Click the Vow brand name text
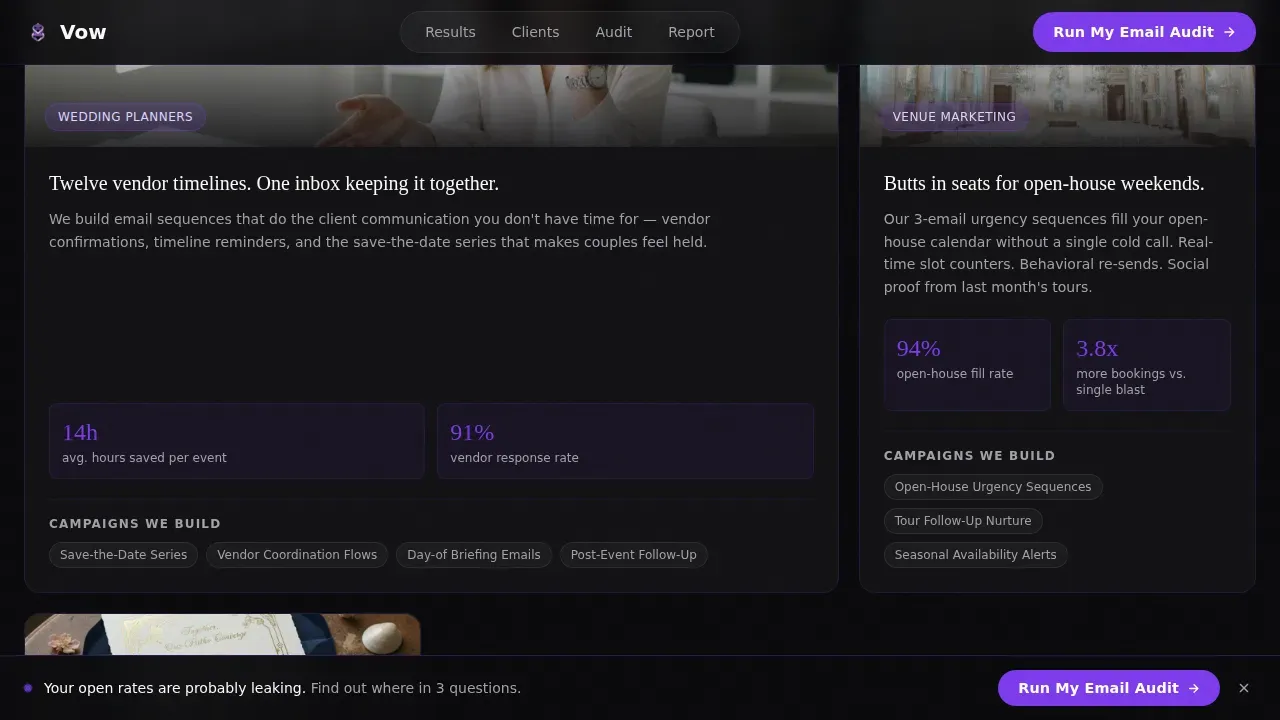Image resolution: width=1280 pixels, height=720 pixels. (x=83, y=32)
